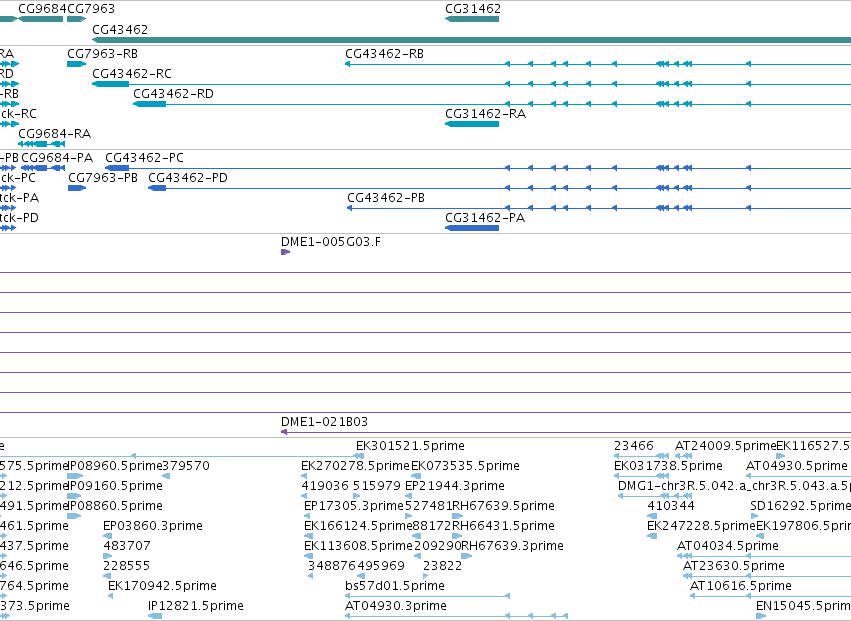The width and height of the screenshot is (851, 621).
Task: Select the 88172 feature label
Action: pyautogui.click(x=432, y=527)
